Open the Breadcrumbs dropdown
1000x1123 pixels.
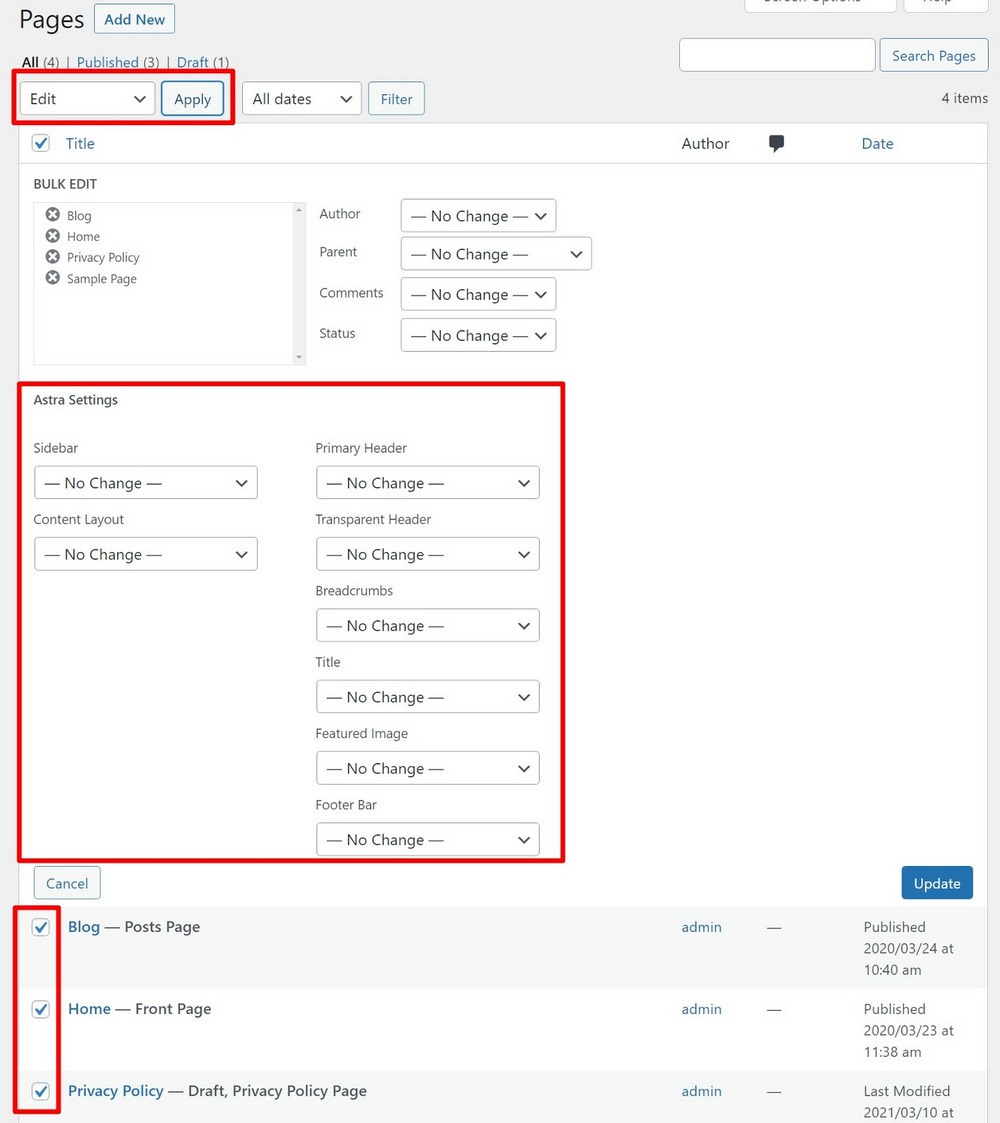428,625
